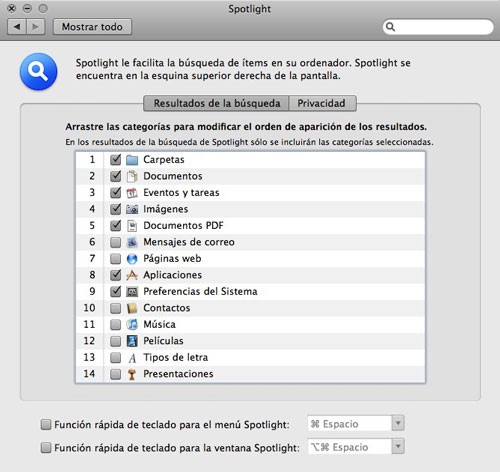The width and height of the screenshot is (500, 472).
Task: Click the Páginas web globe icon
Action: (132, 259)
